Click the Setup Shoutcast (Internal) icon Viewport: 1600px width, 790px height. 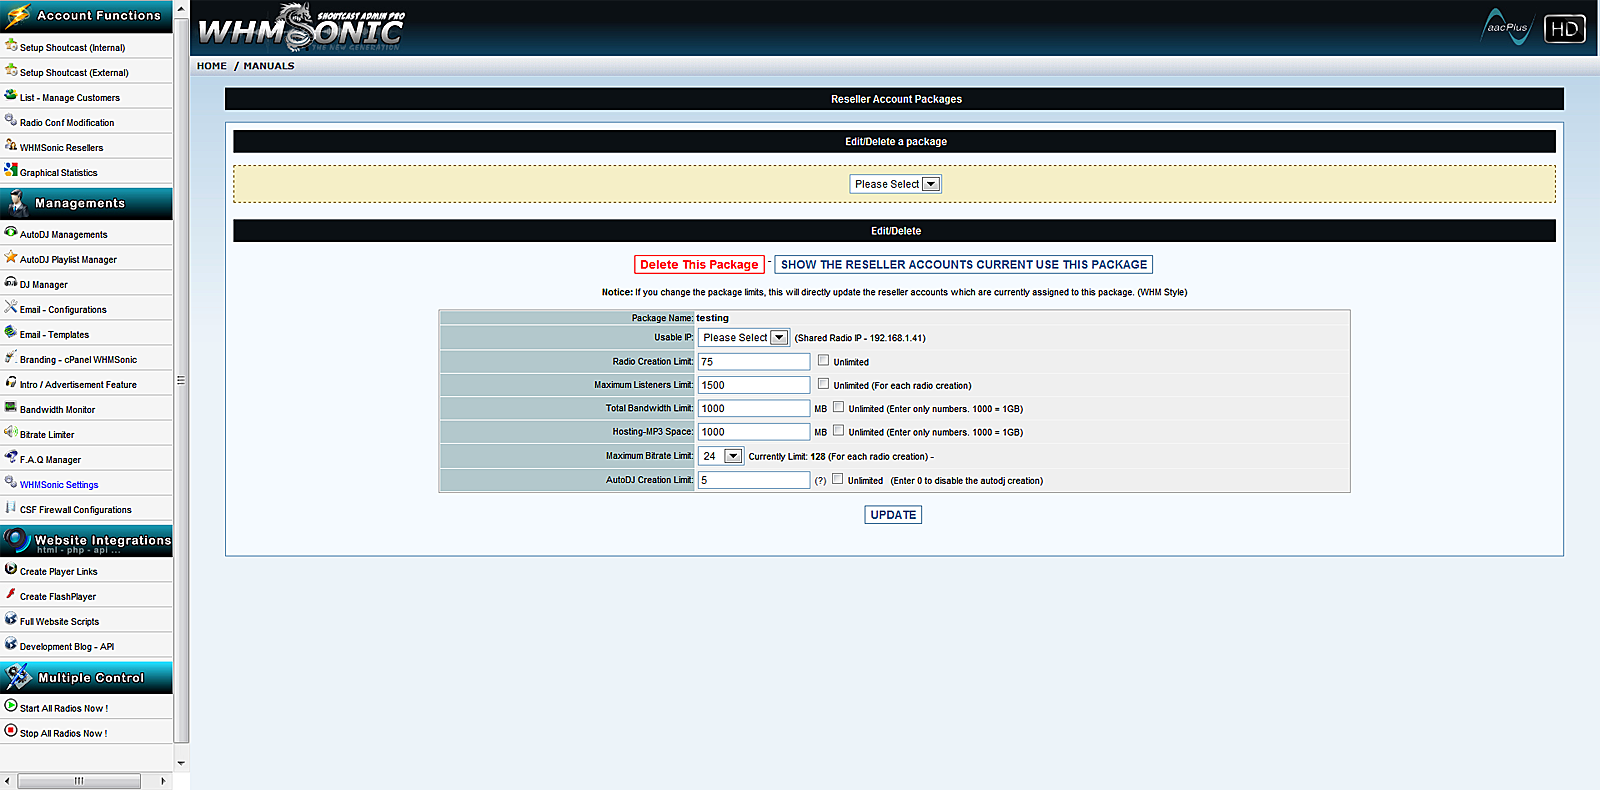point(11,46)
